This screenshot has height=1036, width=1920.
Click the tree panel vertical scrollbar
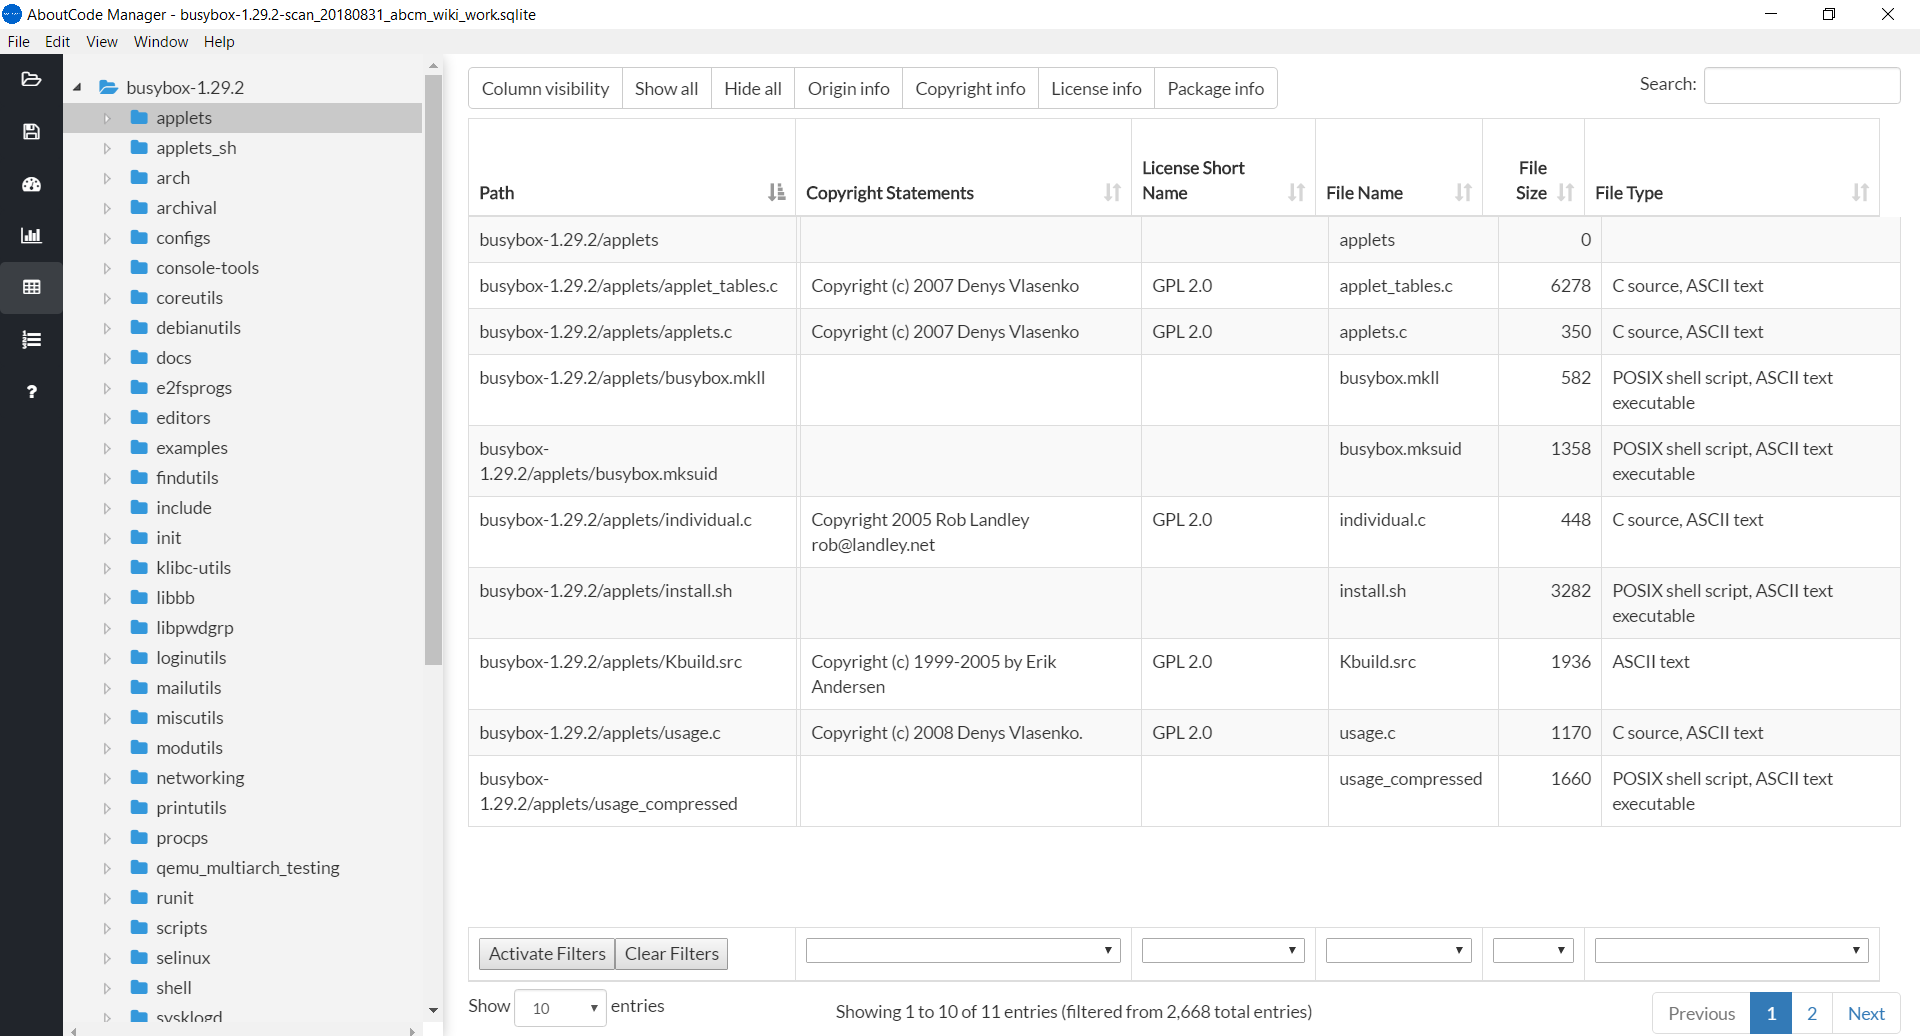[x=433, y=370]
